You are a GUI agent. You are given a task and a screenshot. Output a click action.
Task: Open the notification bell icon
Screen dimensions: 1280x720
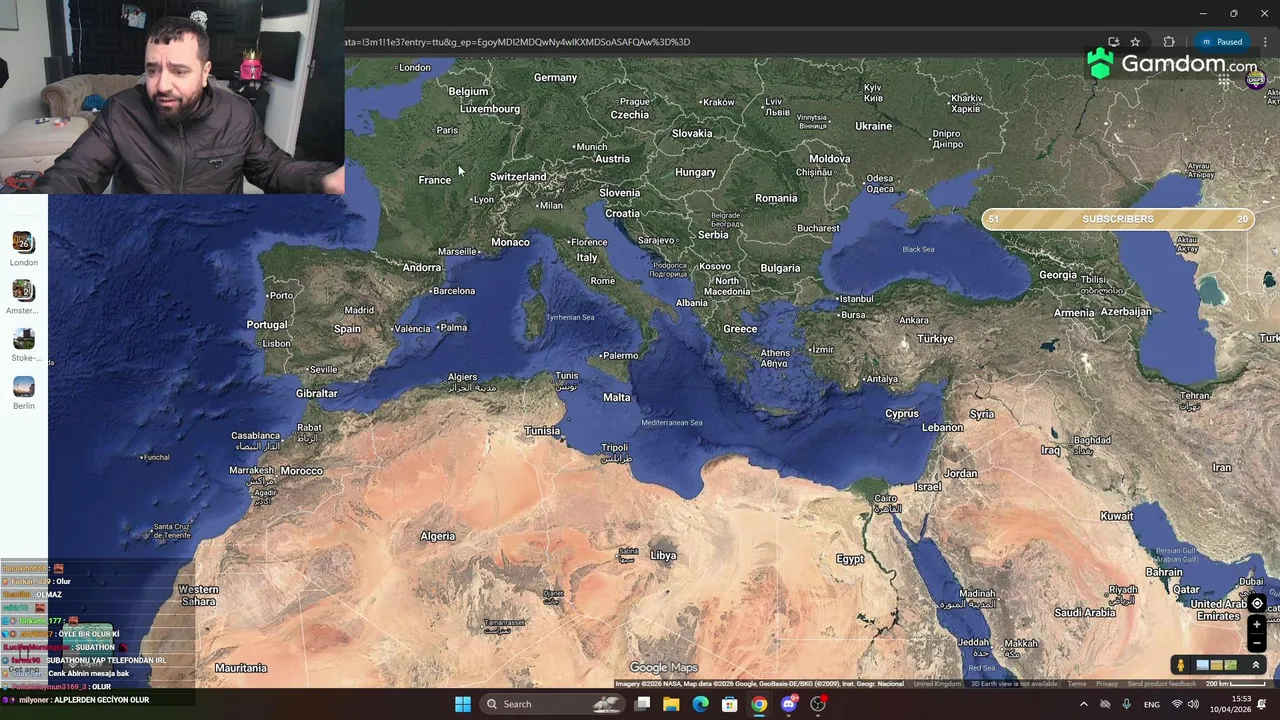click(x=1261, y=704)
